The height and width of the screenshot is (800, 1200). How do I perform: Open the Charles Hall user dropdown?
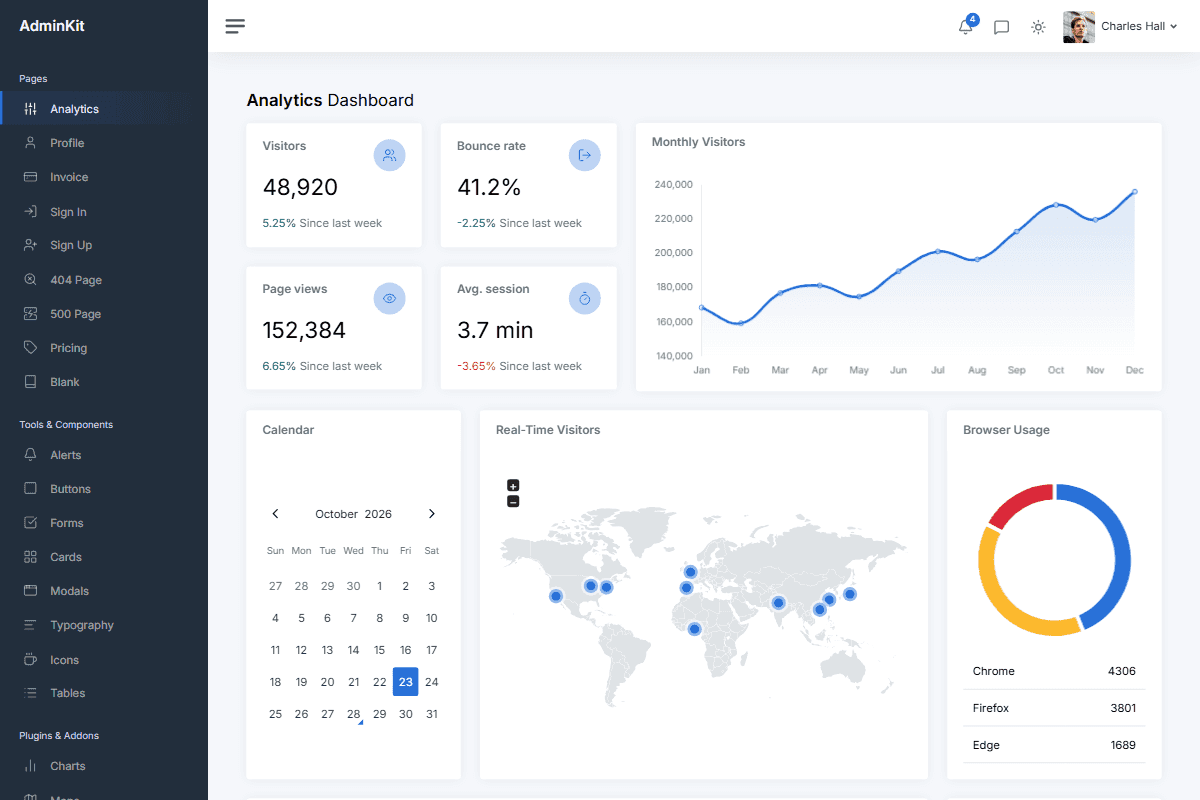tap(1139, 27)
